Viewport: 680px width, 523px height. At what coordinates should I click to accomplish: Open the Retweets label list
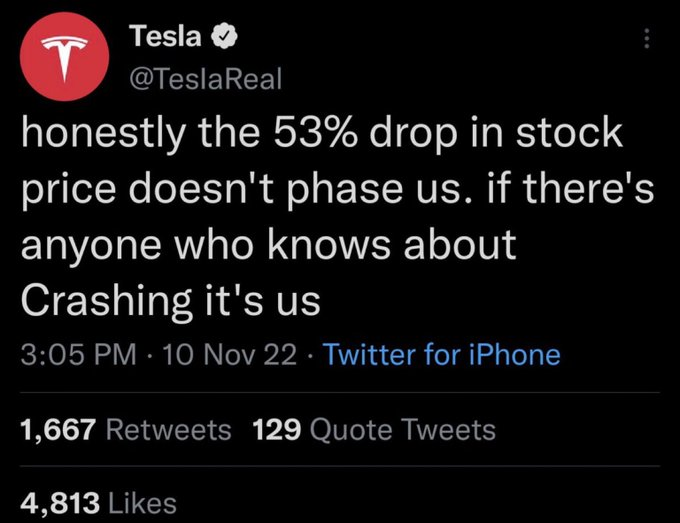coord(169,430)
